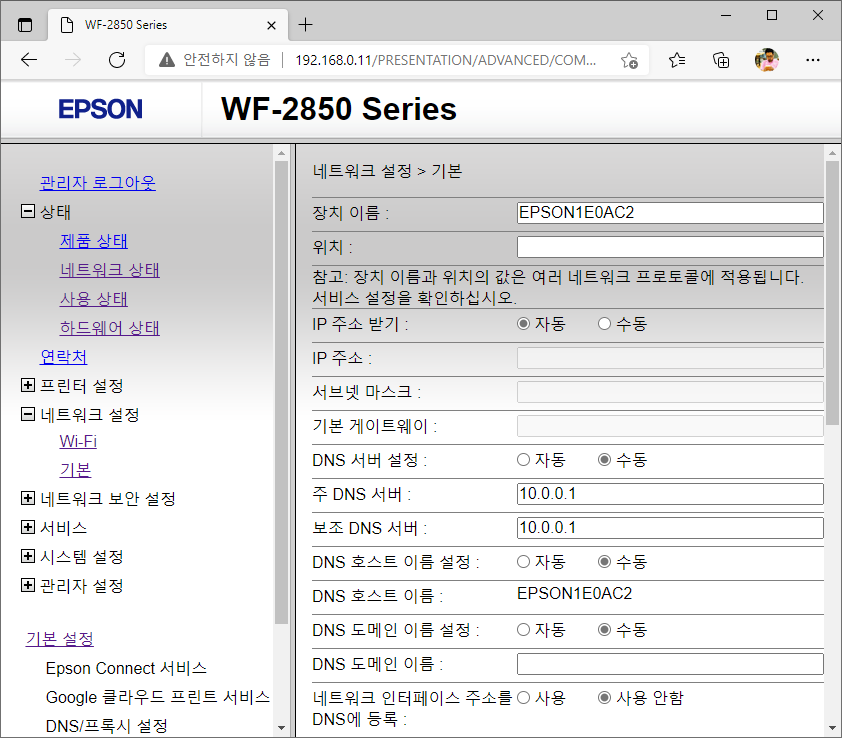Open the 네트워크 상태 link
The height and width of the screenshot is (738, 842).
(x=110, y=270)
